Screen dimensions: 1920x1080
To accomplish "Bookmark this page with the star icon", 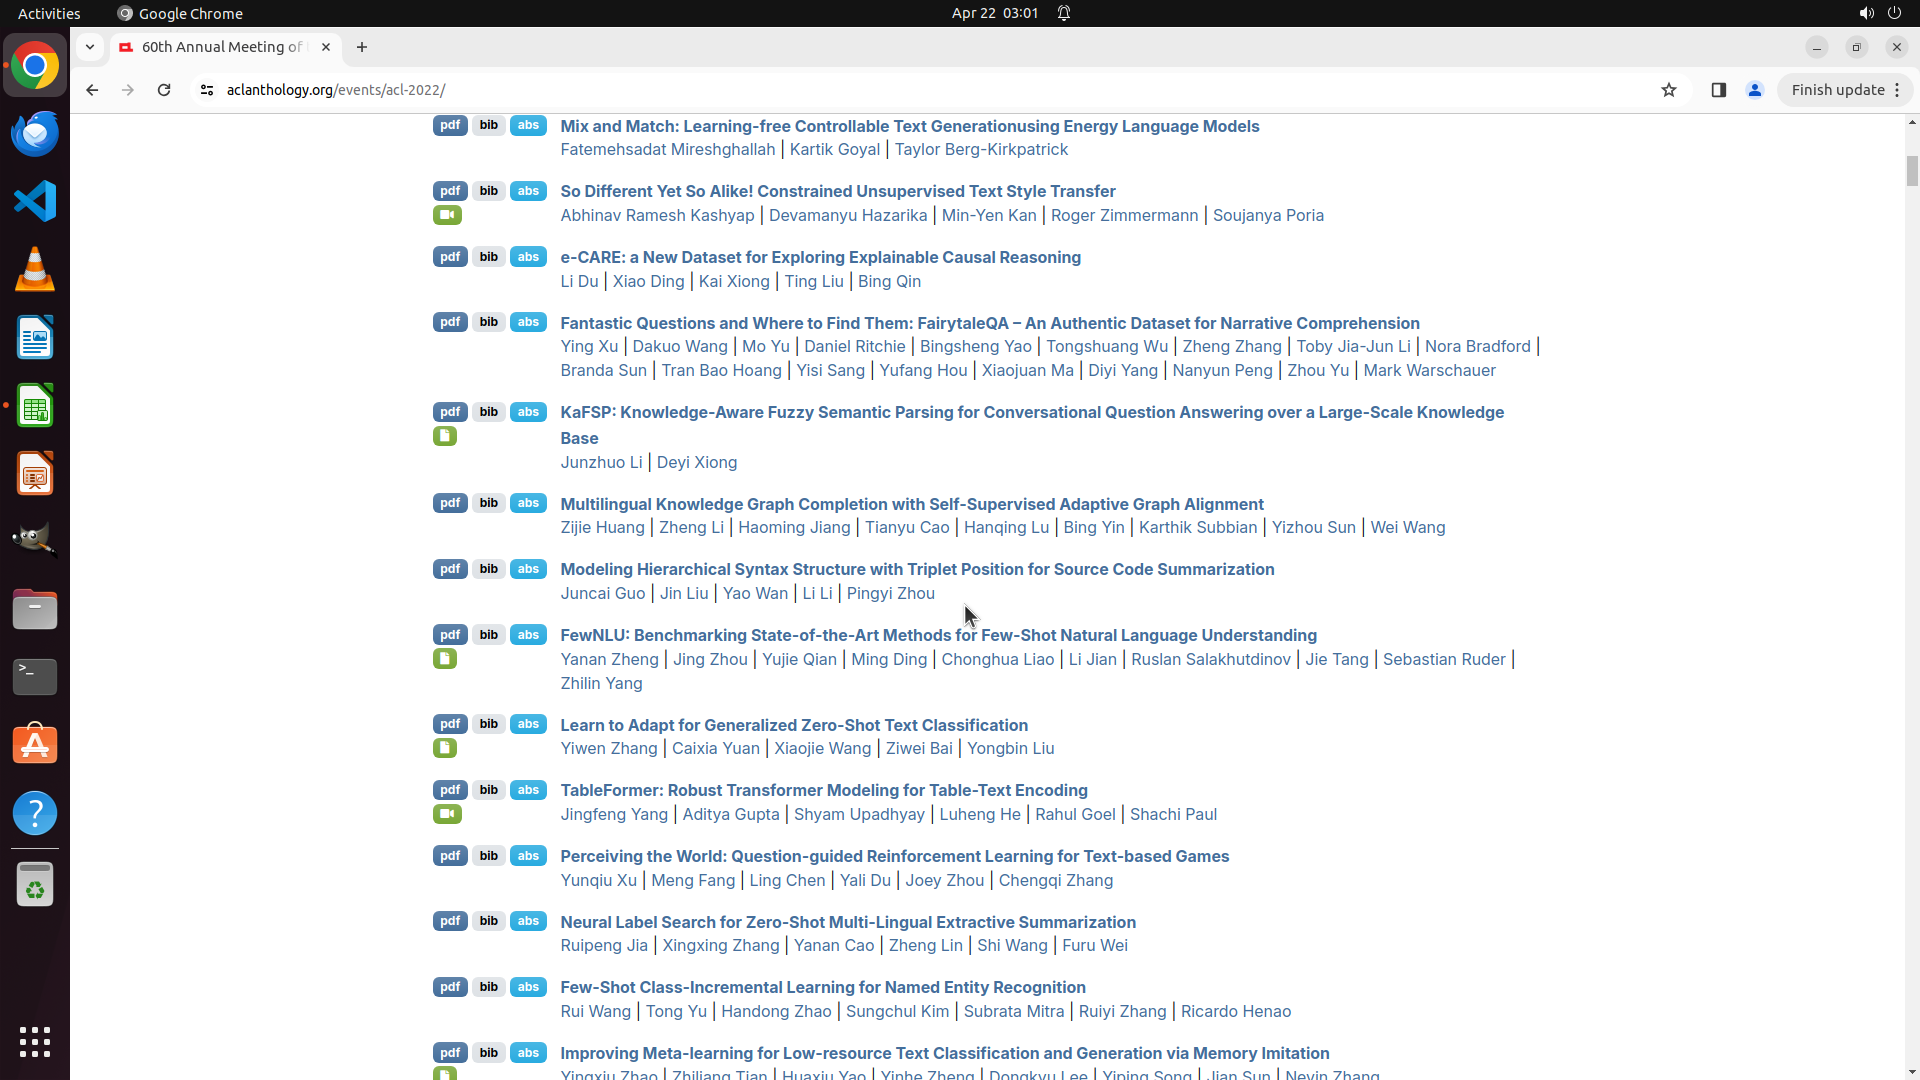I will point(1668,90).
